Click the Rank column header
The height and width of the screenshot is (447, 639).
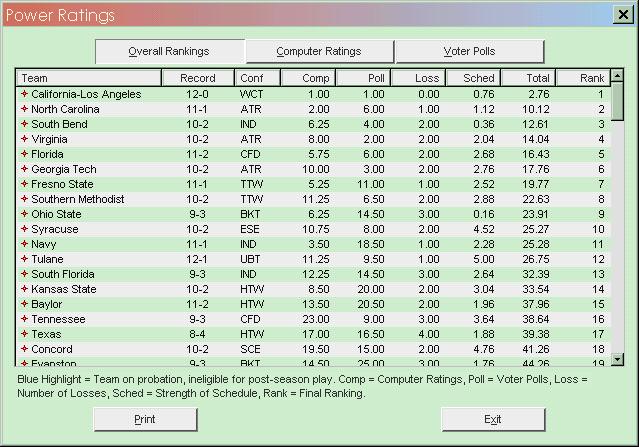(x=581, y=78)
